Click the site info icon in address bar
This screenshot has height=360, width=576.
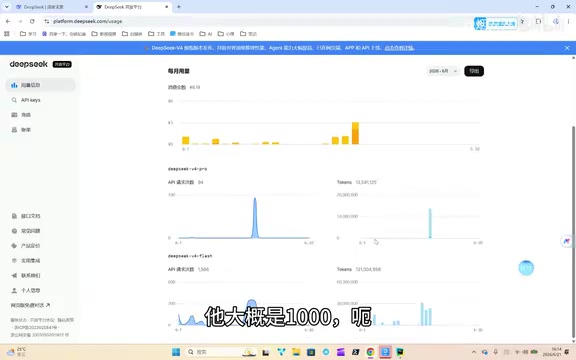[47, 21]
